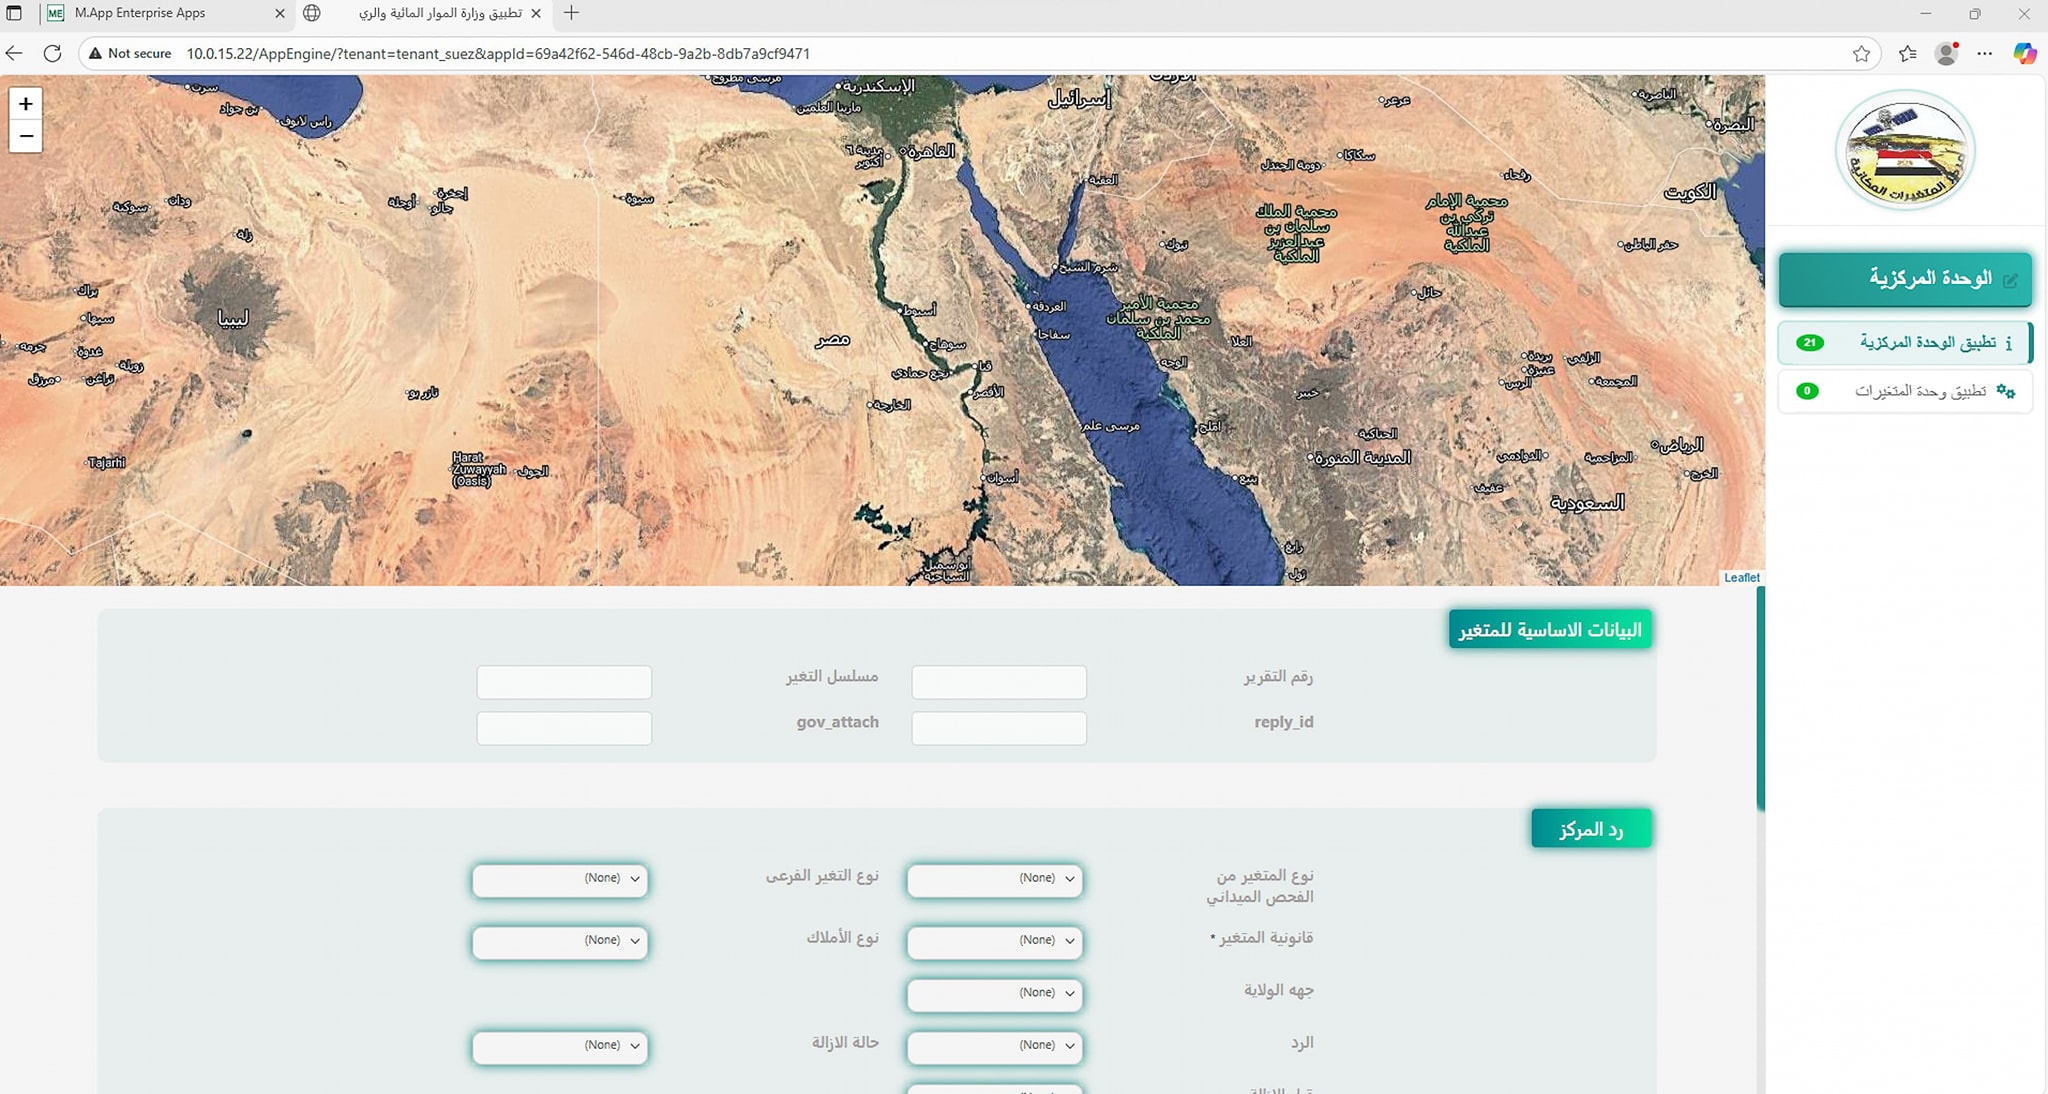The height and width of the screenshot is (1094, 2048).
Task: Open the نوع المتغير من الفحص الميداني dropdown
Action: tap(995, 880)
